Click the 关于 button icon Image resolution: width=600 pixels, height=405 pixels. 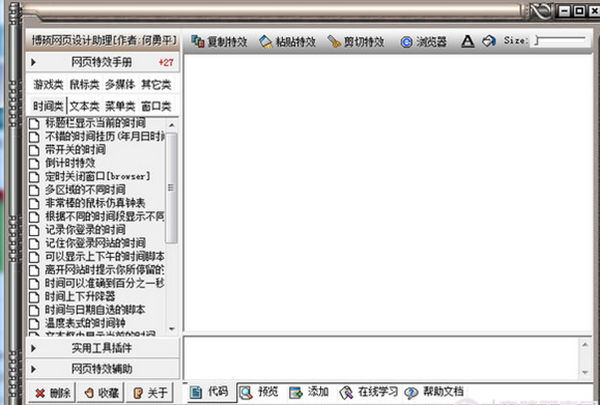(138, 393)
